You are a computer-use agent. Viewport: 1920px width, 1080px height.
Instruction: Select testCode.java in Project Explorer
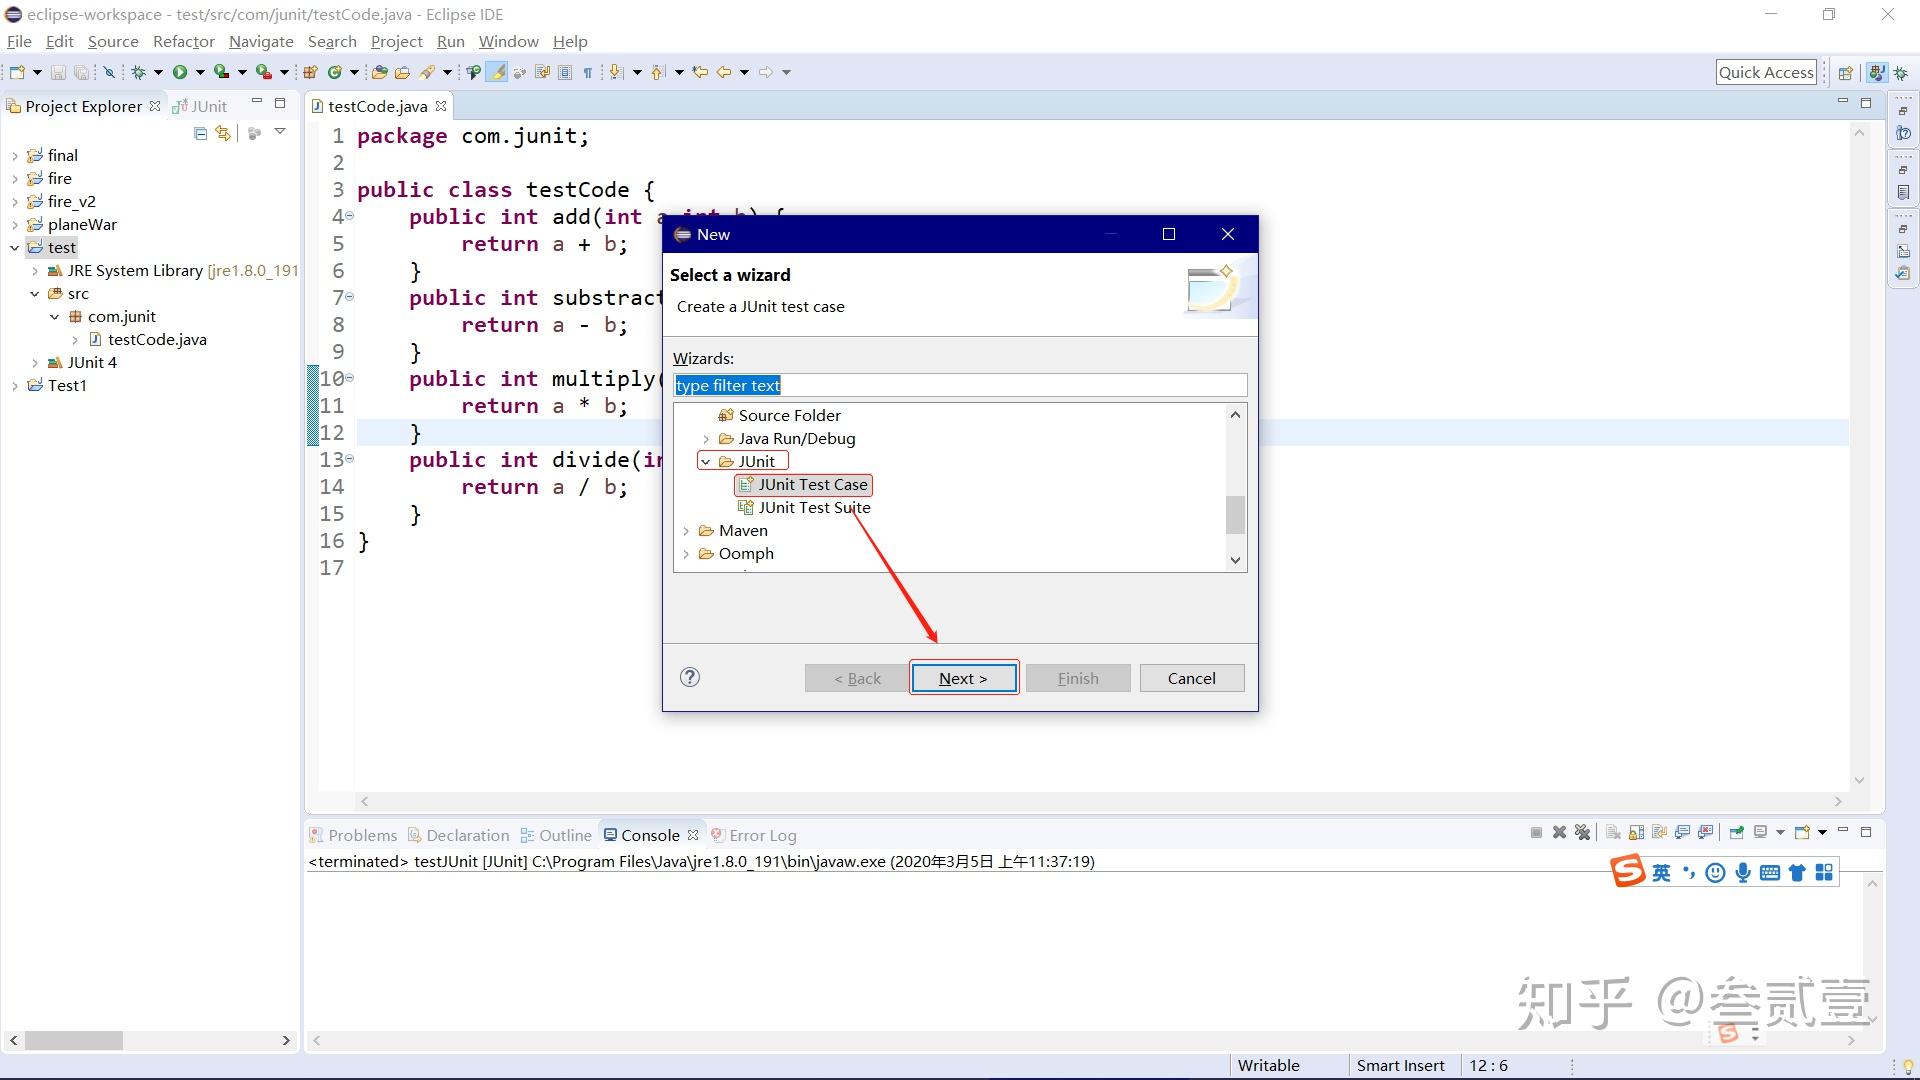[147, 340]
